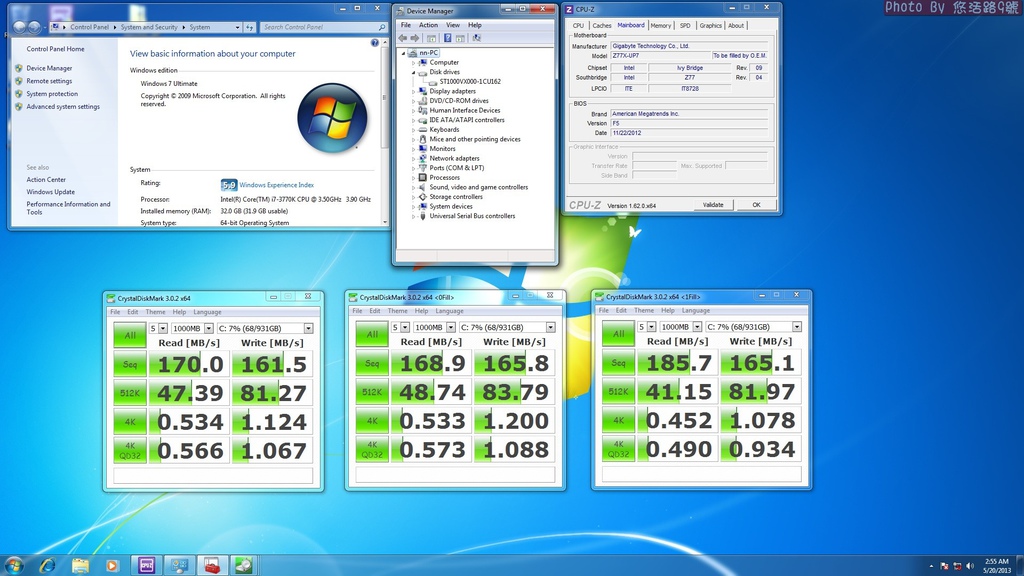Switch to the CPU-Z taskbar button

[146, 566]
